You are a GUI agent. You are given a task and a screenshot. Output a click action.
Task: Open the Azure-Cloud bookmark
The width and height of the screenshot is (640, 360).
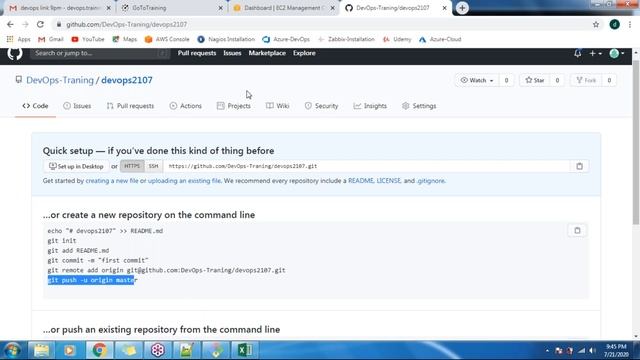click(x=440, y=39)
